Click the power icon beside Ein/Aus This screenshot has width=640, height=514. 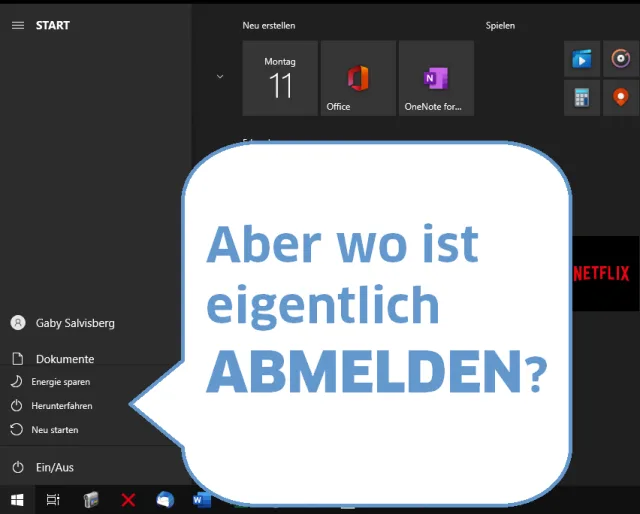pyautogui.click(x=18, y=467)
